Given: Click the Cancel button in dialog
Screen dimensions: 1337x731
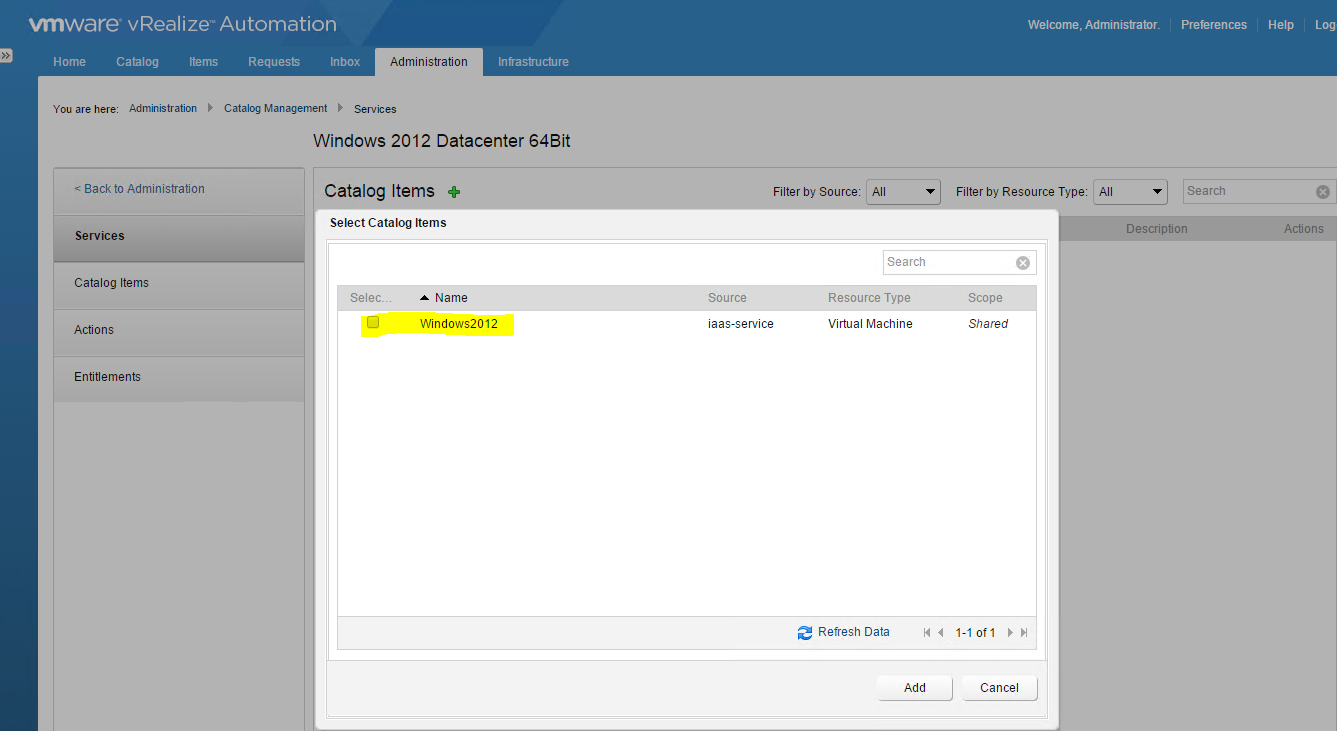Looking at the screenshot, I should coord(999,688).
